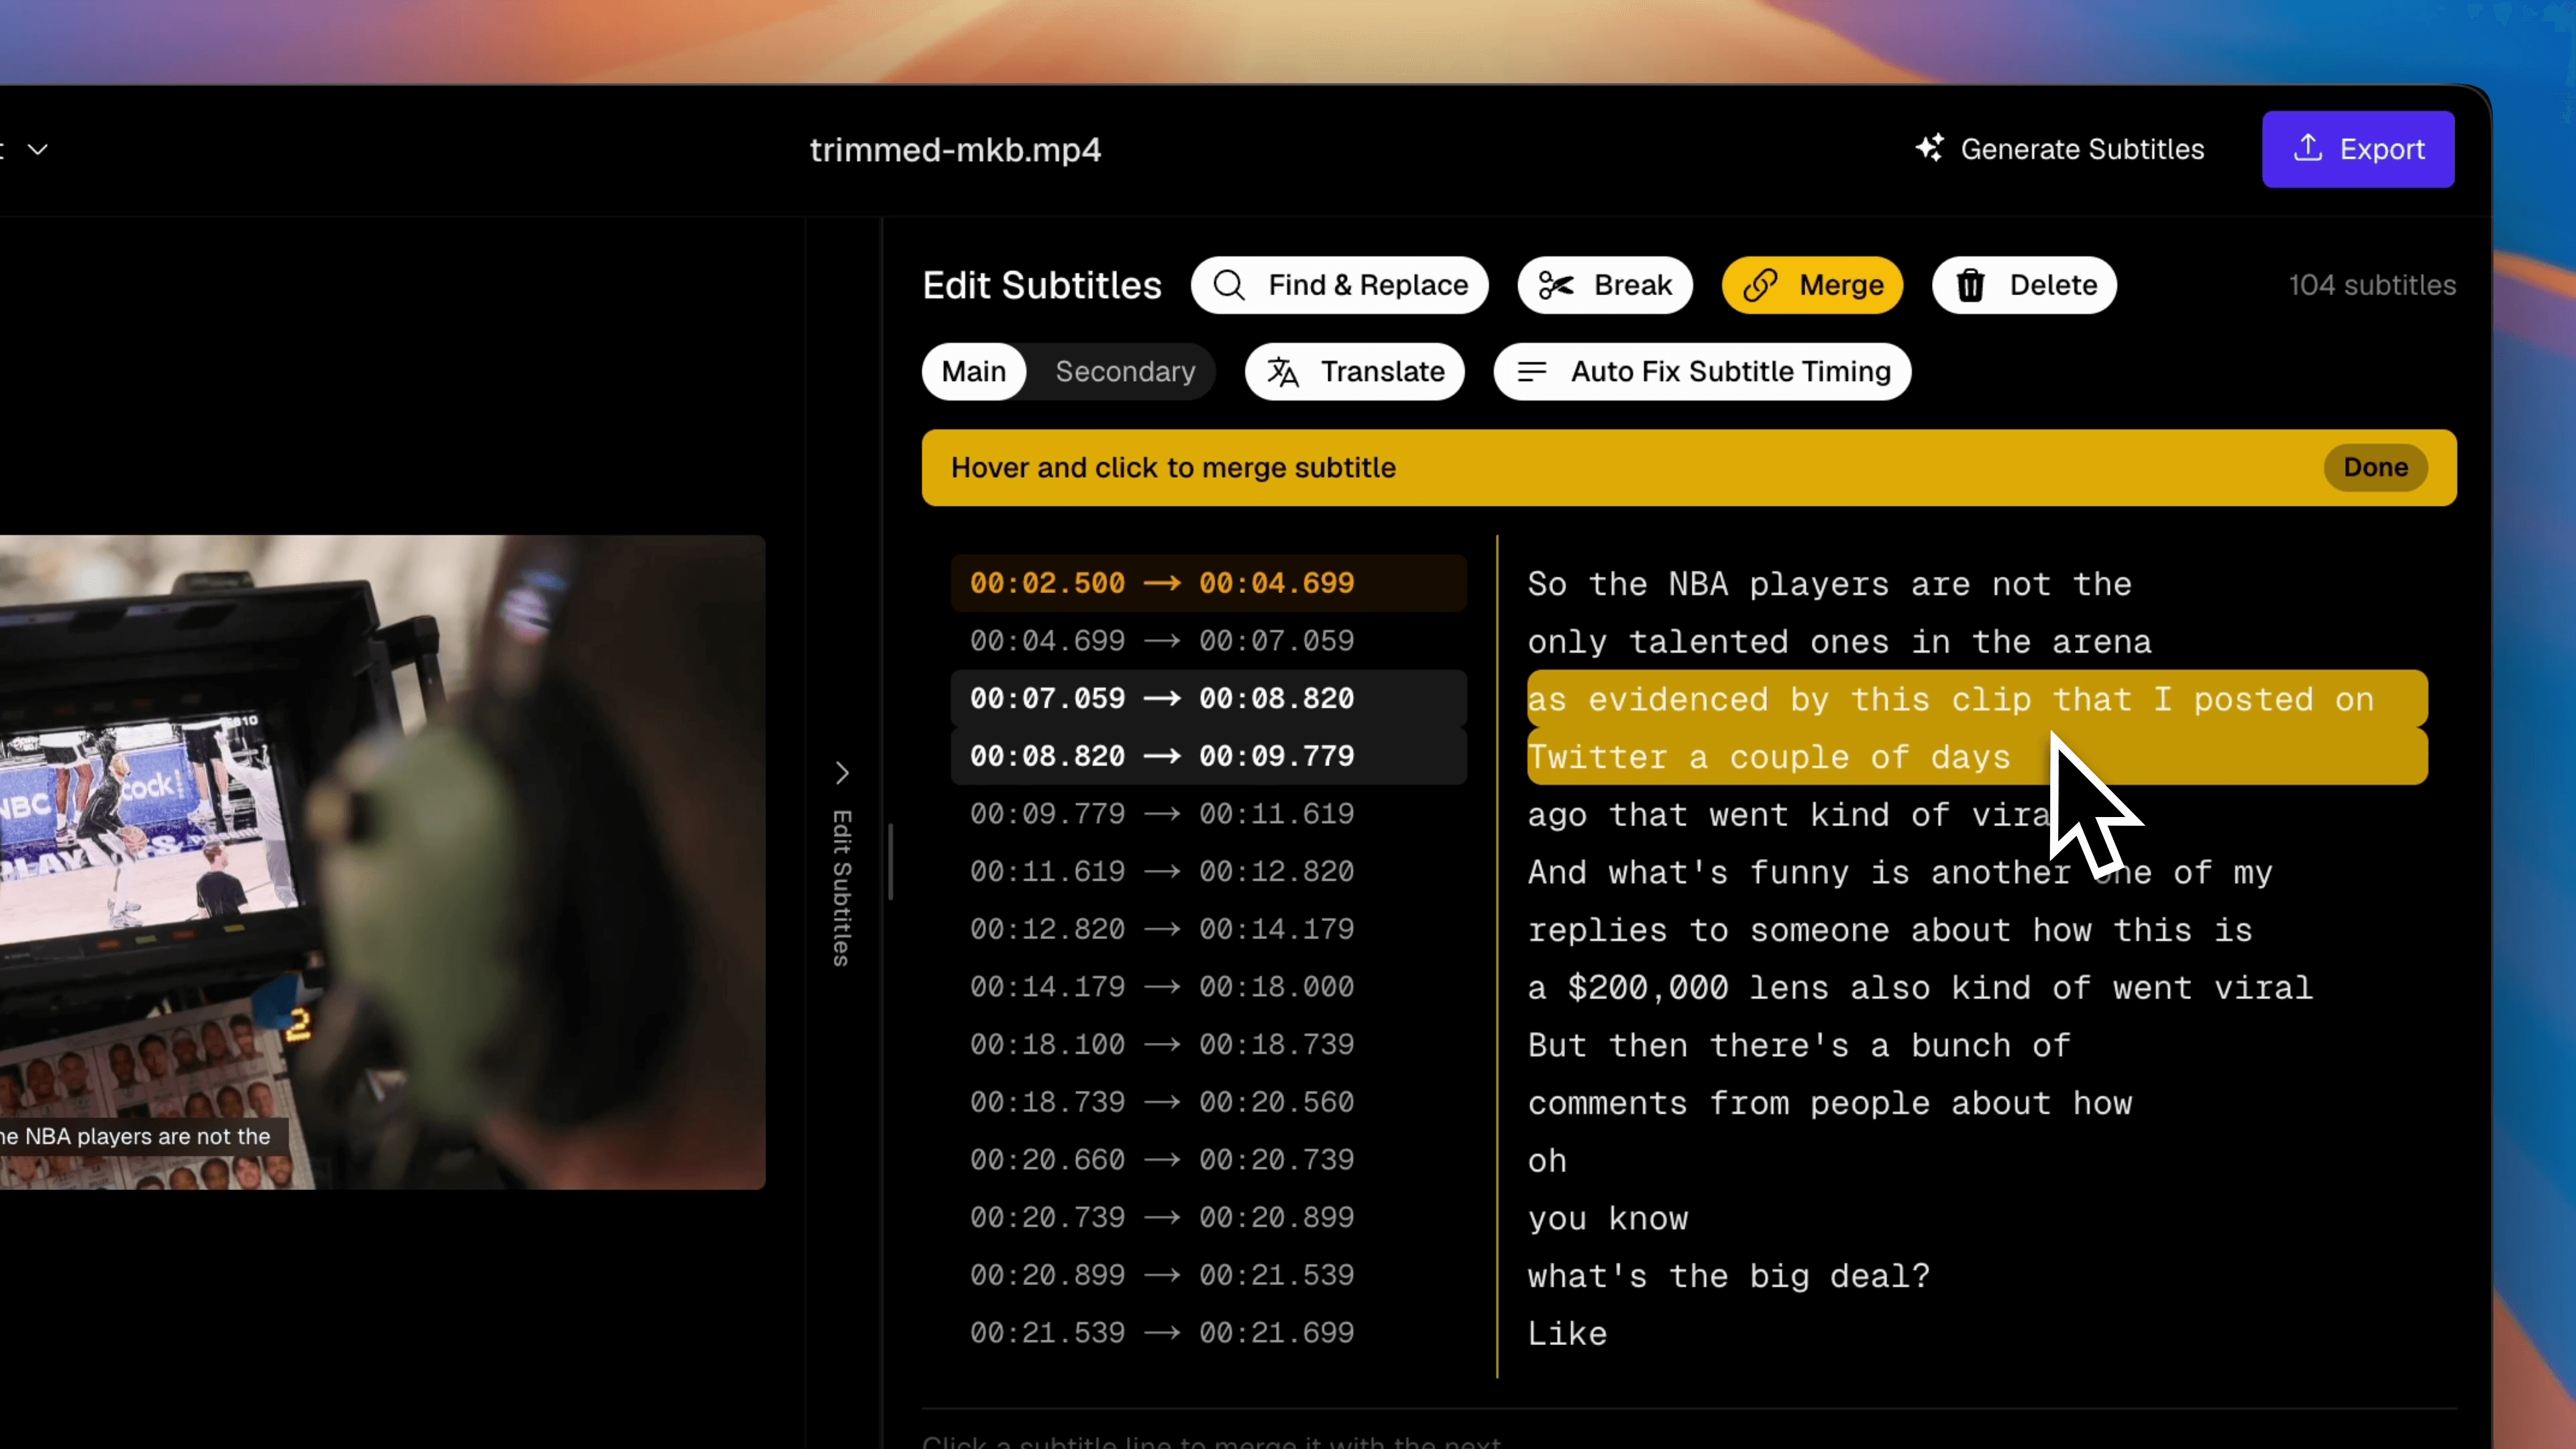This screenshot has height=1449, width=2576.
Task: Click the vertical 'Edit Subtitles' side label
Action: (842, 888)
